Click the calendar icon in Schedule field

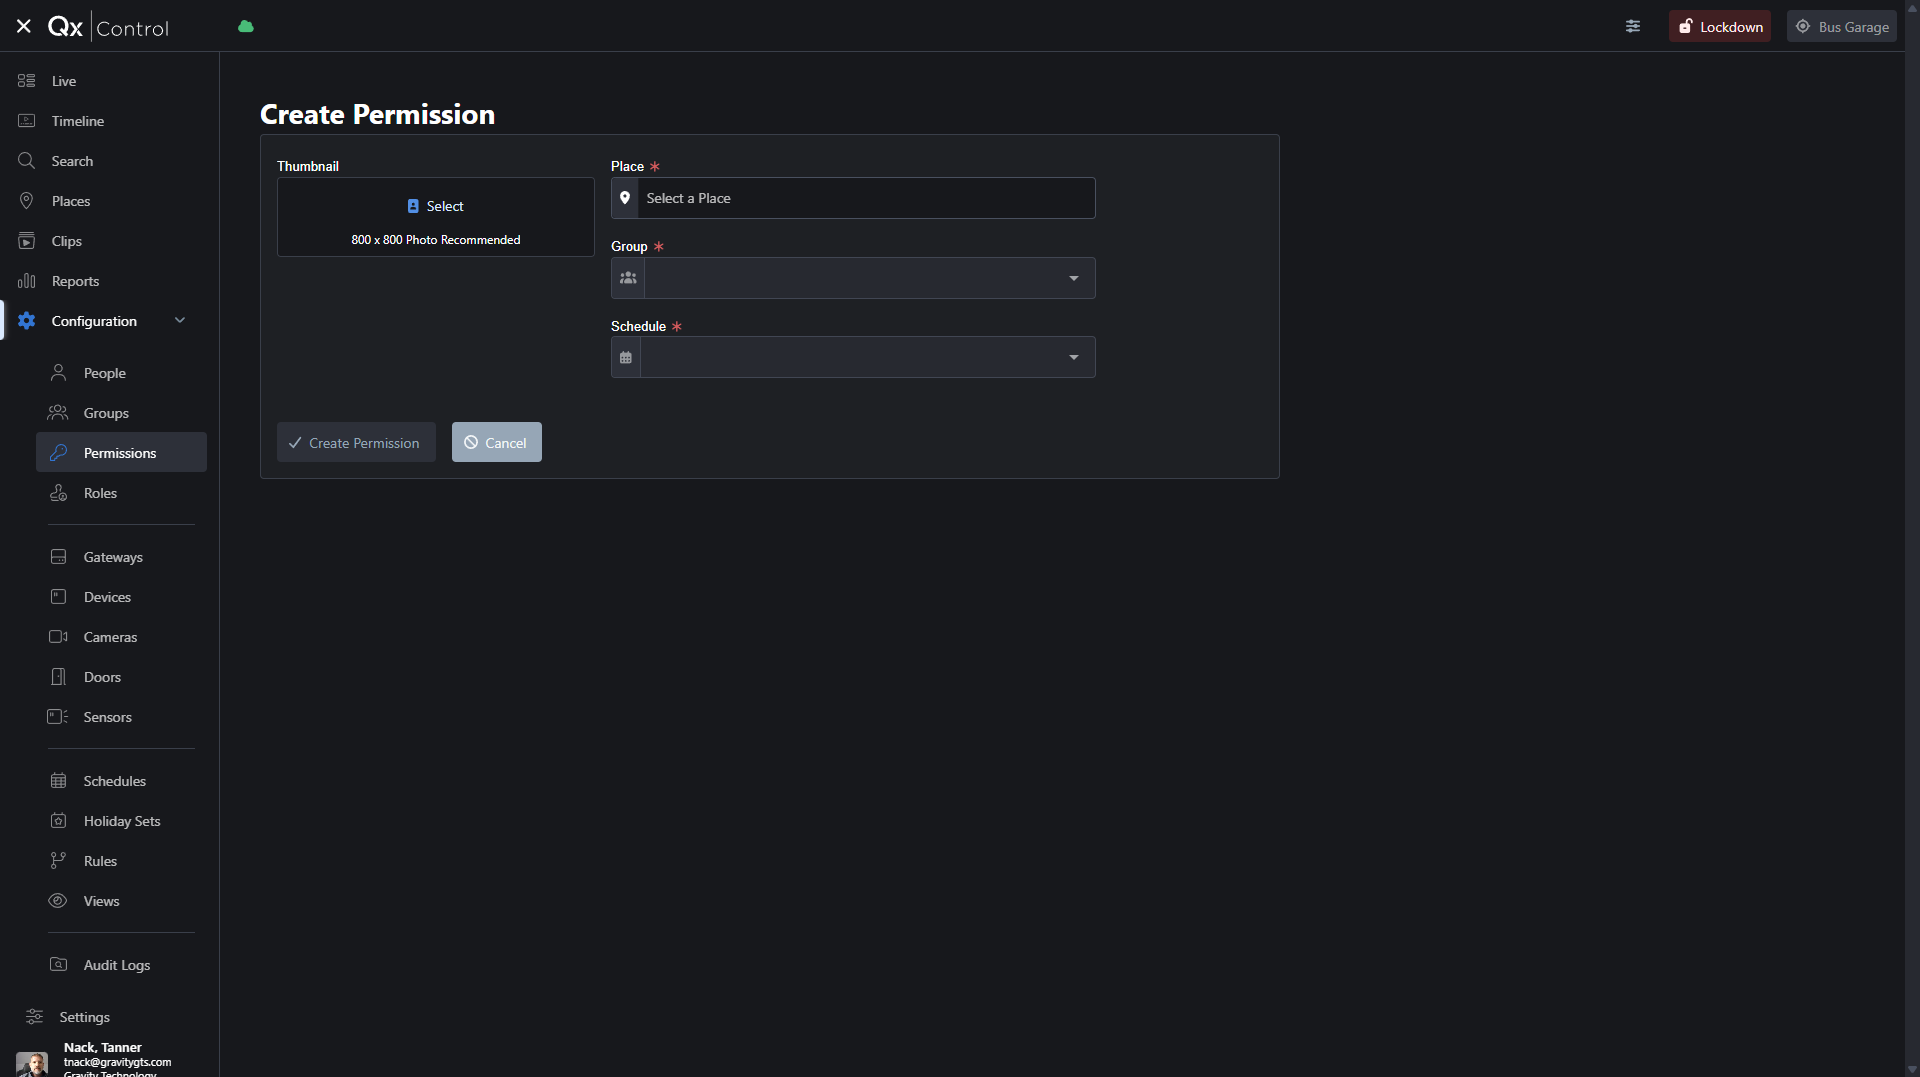coord(626,358)
